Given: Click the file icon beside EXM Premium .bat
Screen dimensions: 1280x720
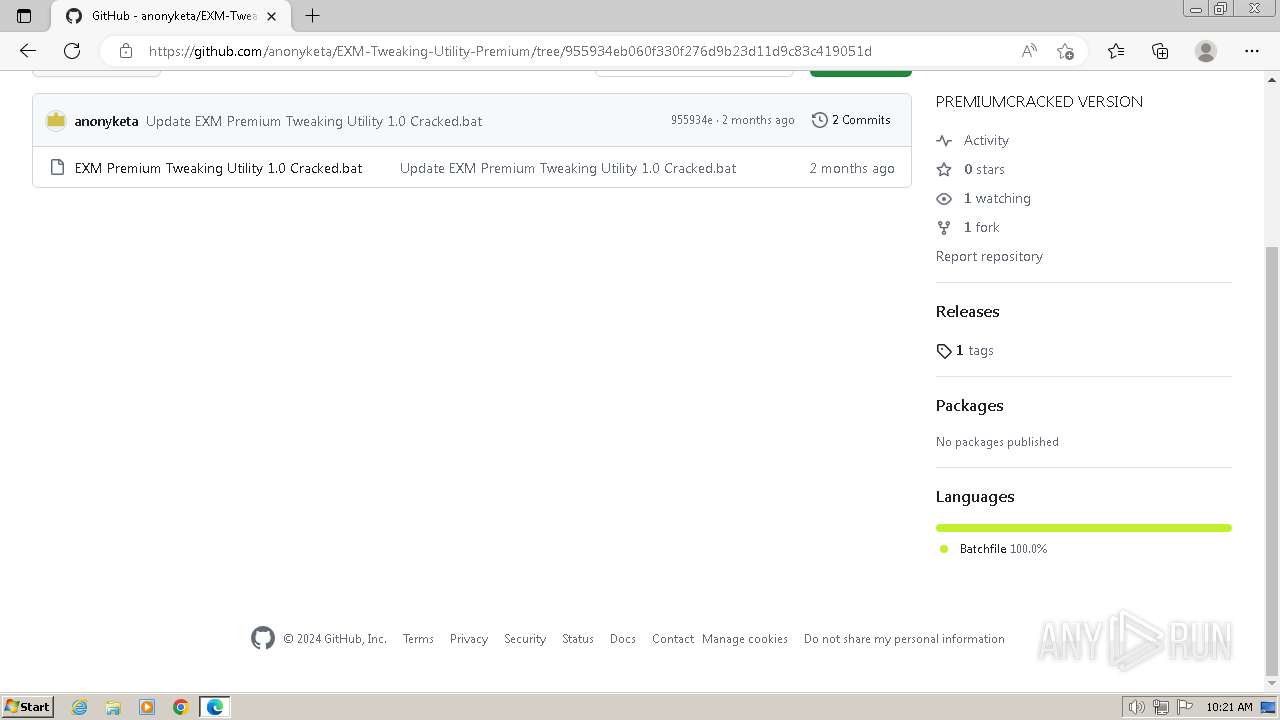Looking at the screenshot, I should (57, 168).
